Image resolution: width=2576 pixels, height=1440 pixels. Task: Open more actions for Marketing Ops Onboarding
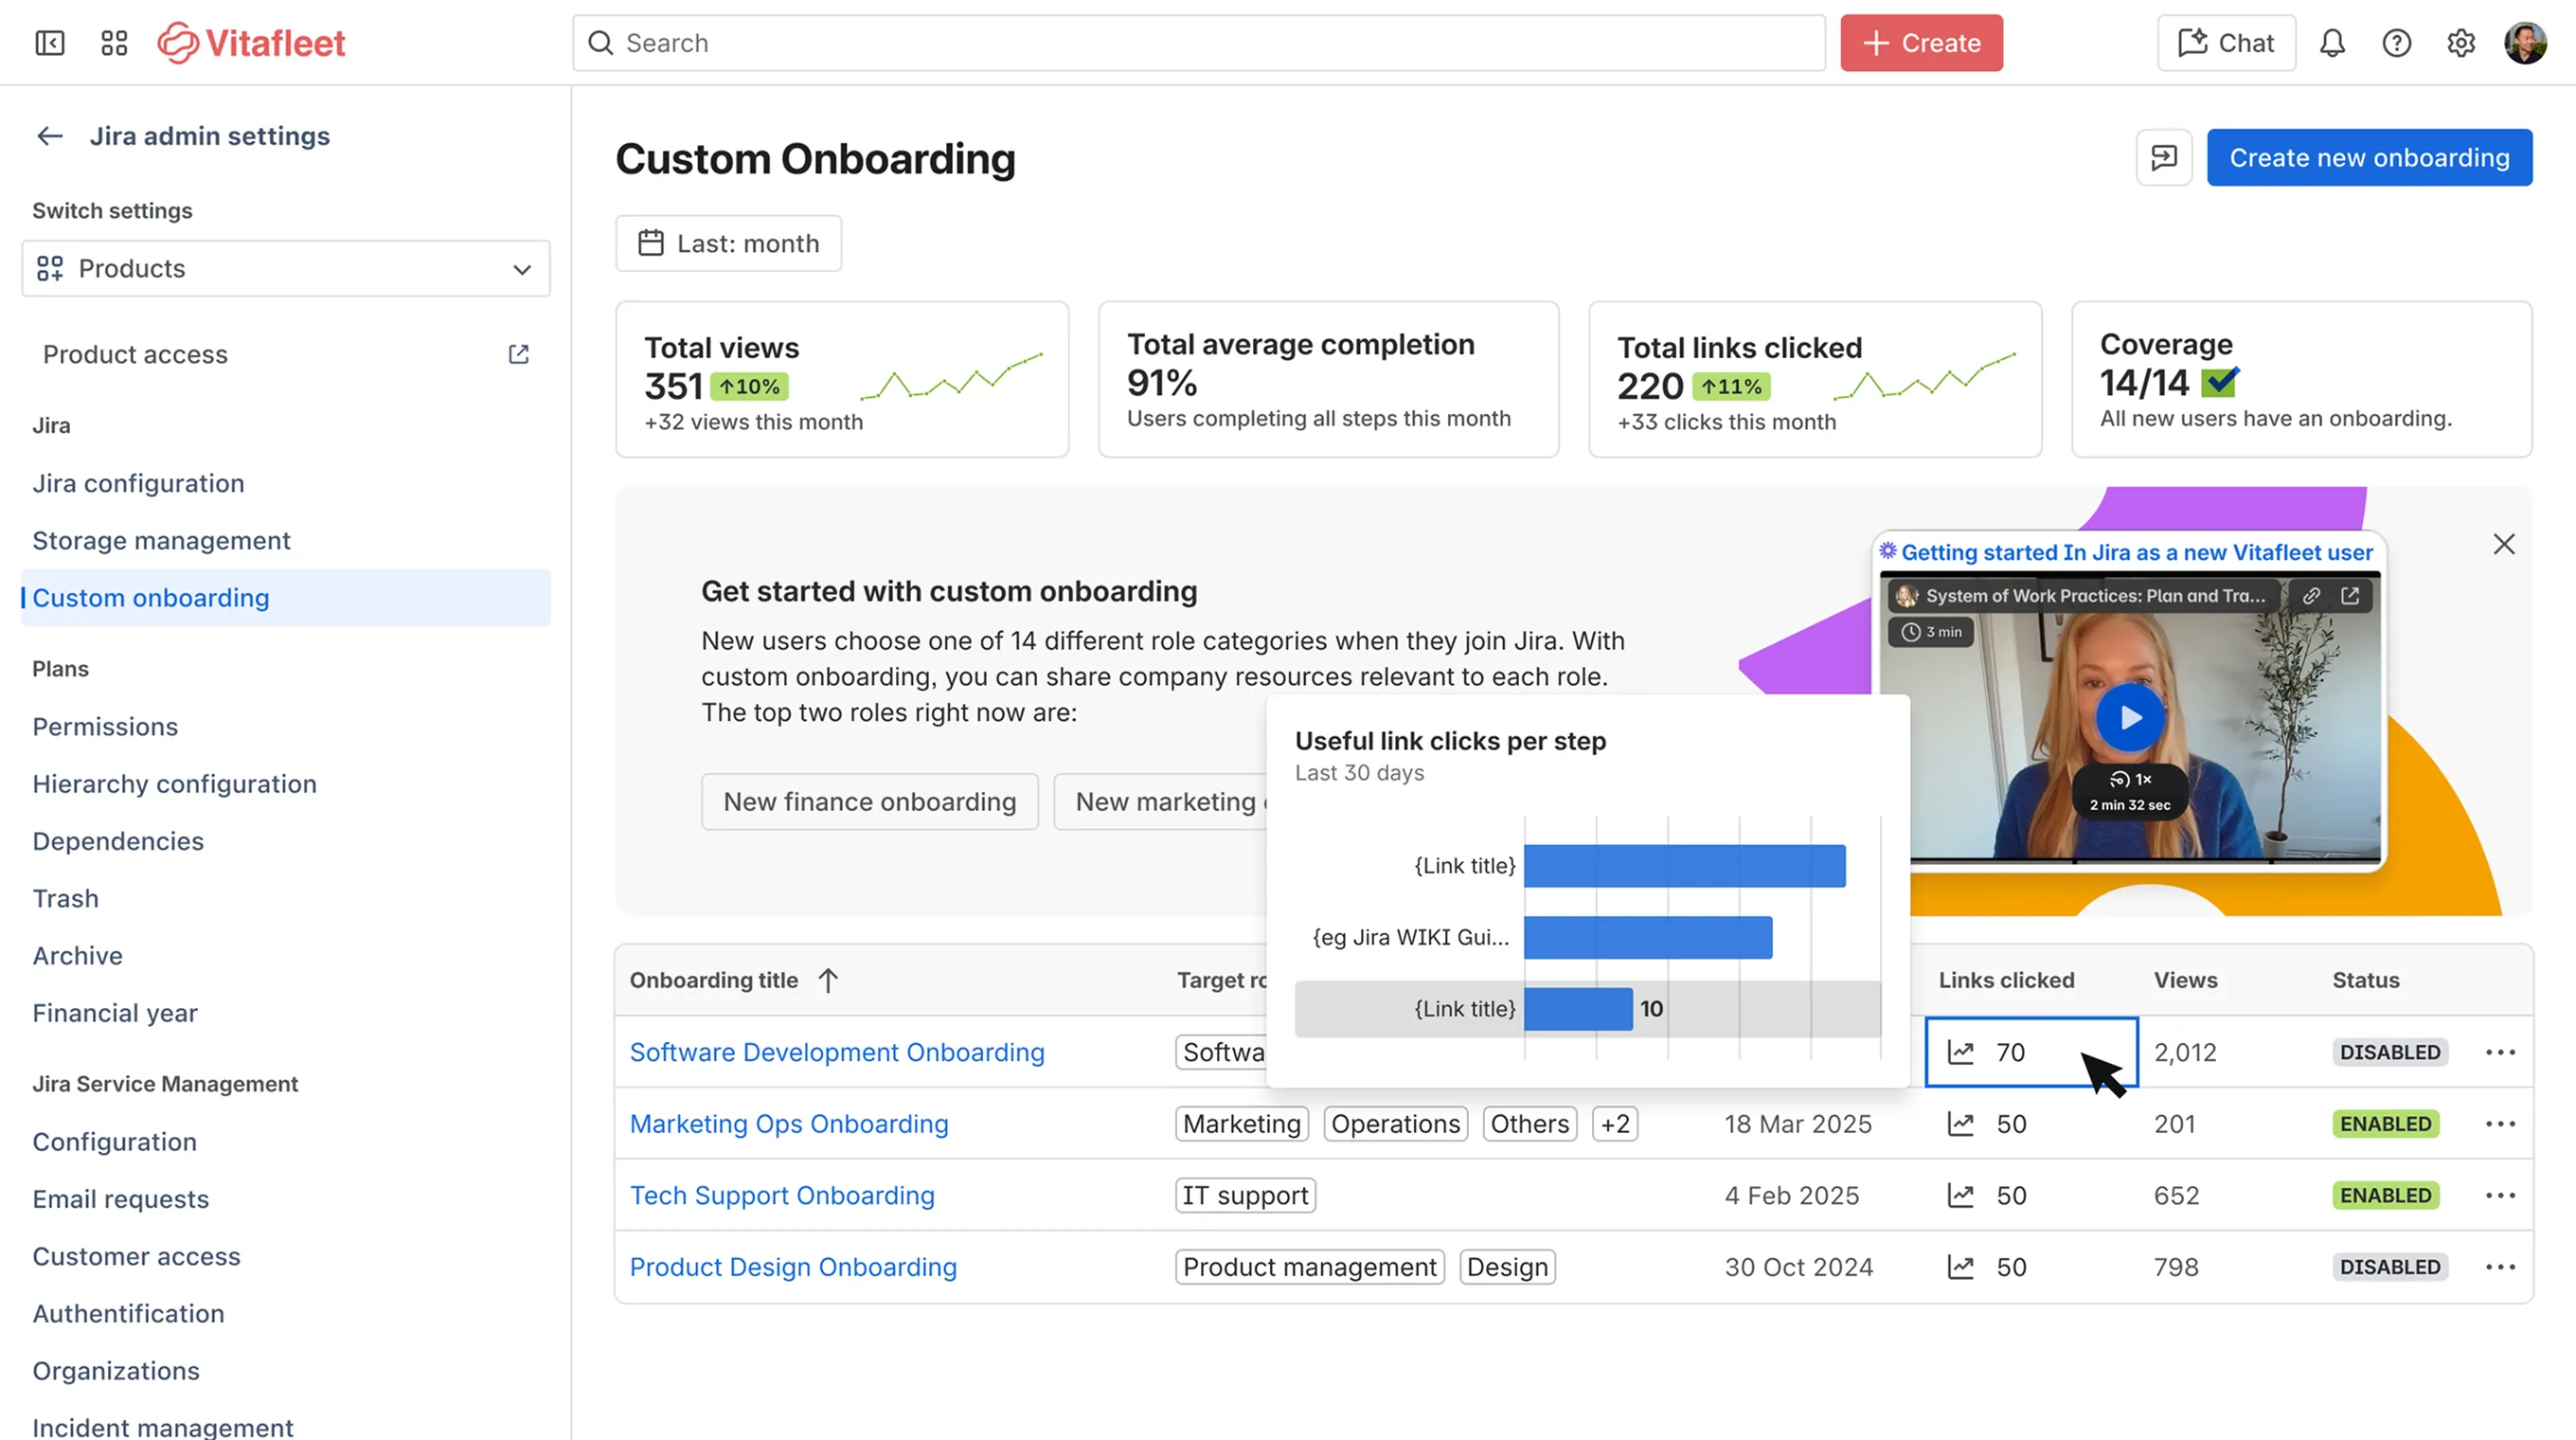pos(2500,1124)
